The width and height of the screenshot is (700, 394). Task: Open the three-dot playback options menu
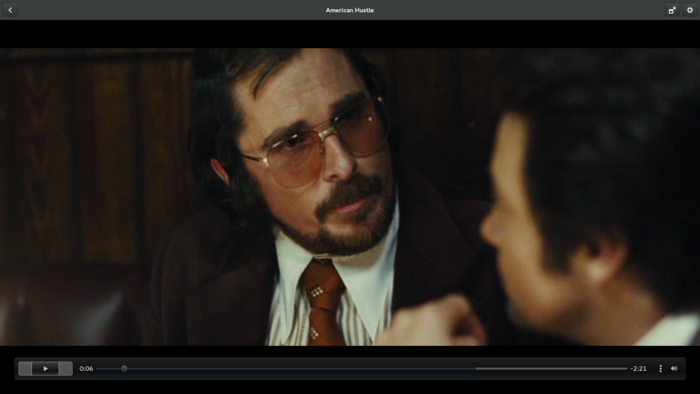(660, 369)
